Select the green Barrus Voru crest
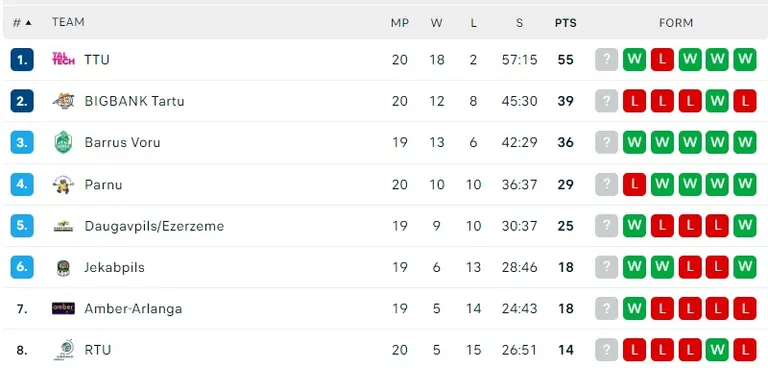 pos(63,142)
